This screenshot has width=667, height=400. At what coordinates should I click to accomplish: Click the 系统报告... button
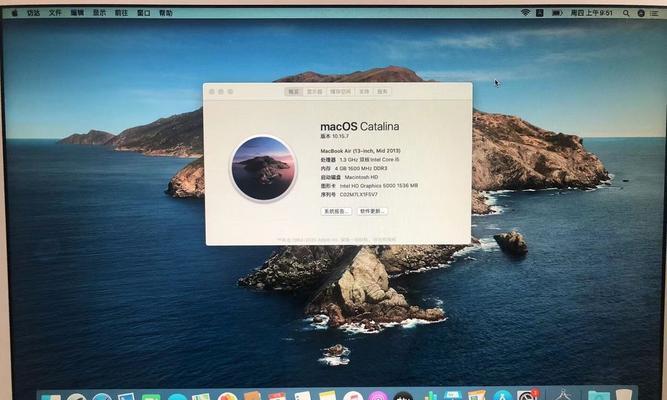tap(336, 211)
